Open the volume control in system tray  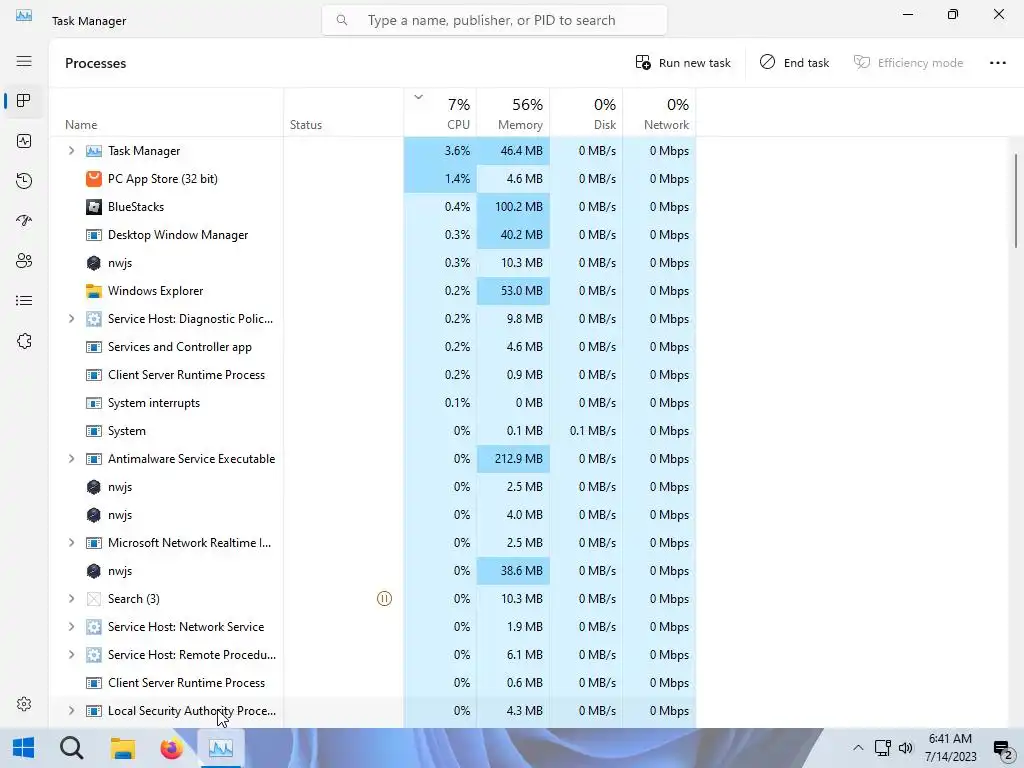coord(906,748)
